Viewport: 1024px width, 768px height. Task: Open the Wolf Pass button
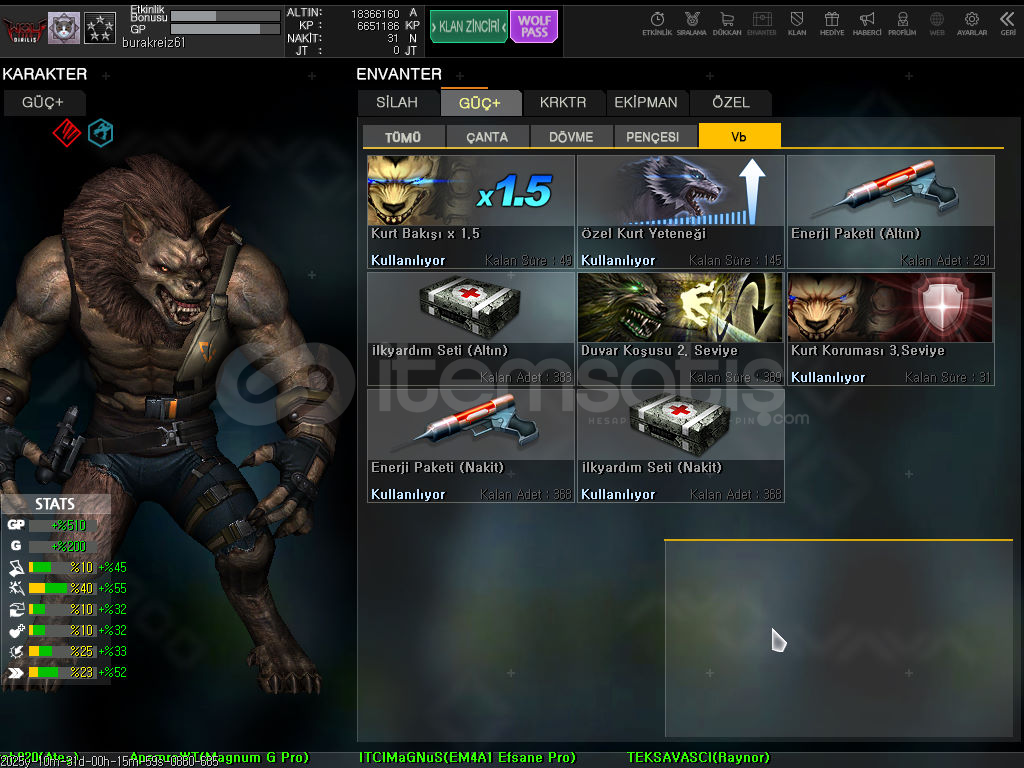pyautogui.click(x=534, y=27)
